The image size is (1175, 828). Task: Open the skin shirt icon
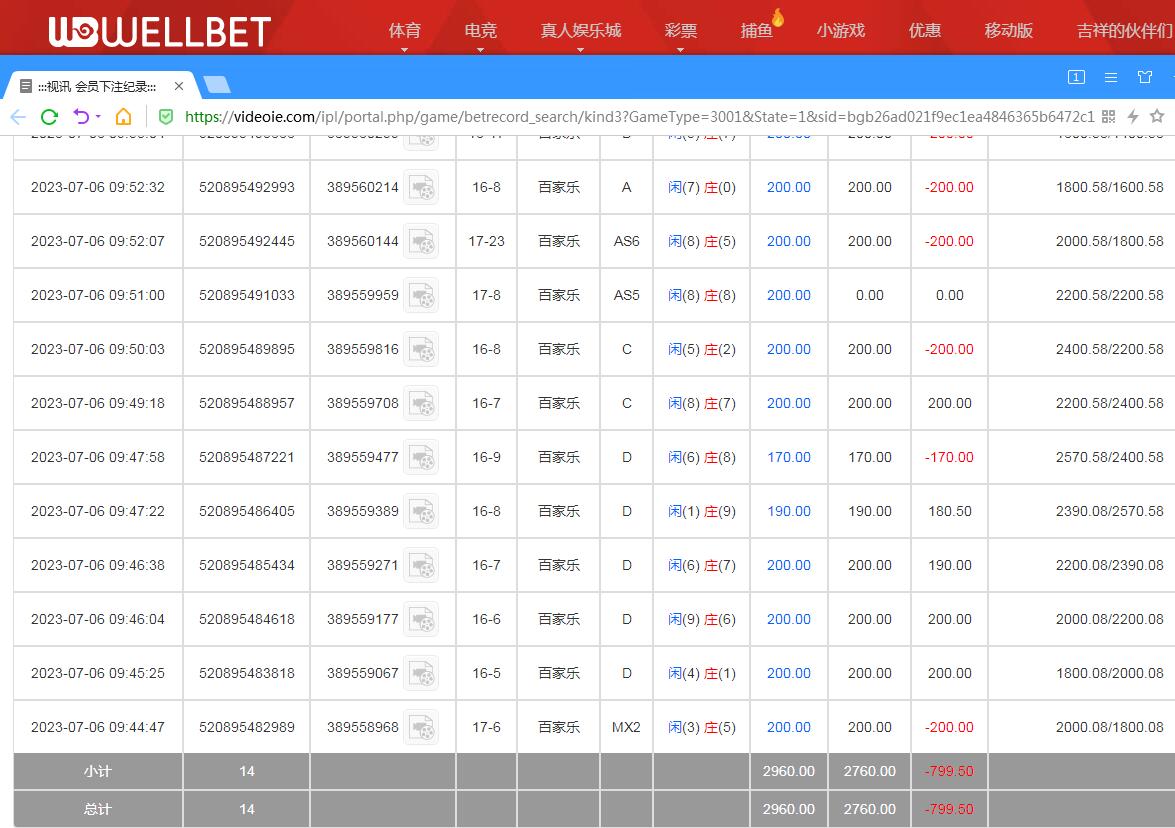pos(1144,77)
